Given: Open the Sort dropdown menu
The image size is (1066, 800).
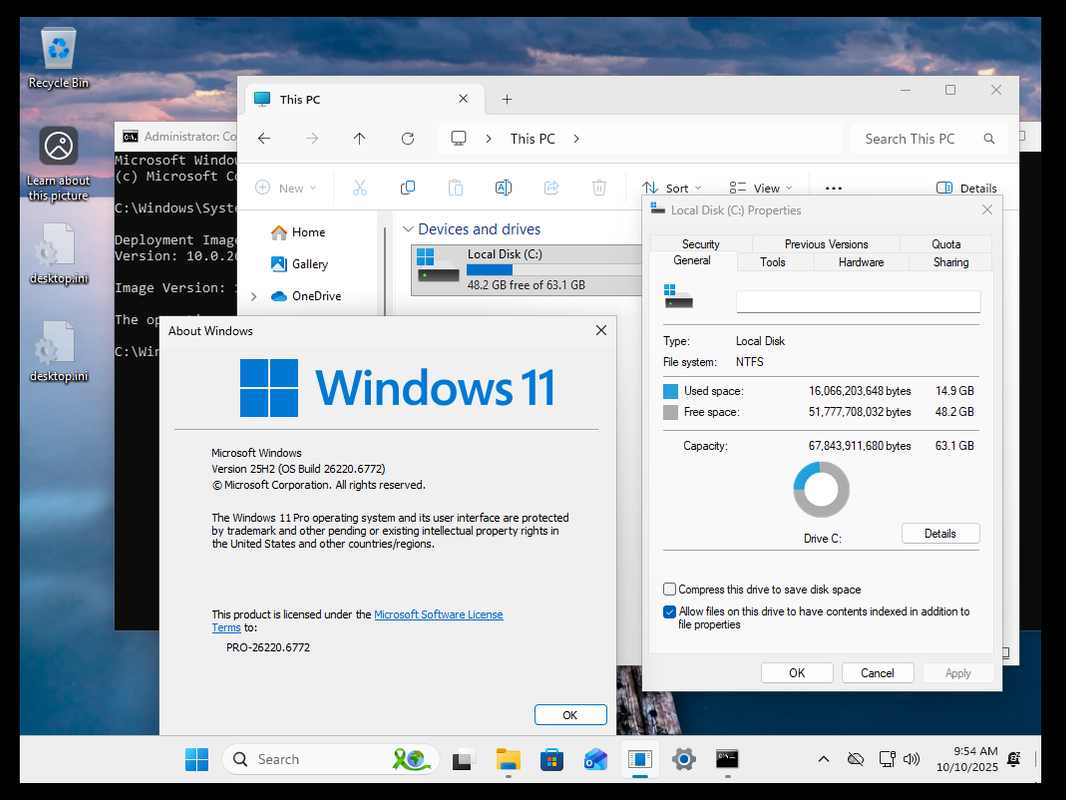Looking at the screenshot, I should 672,188.
